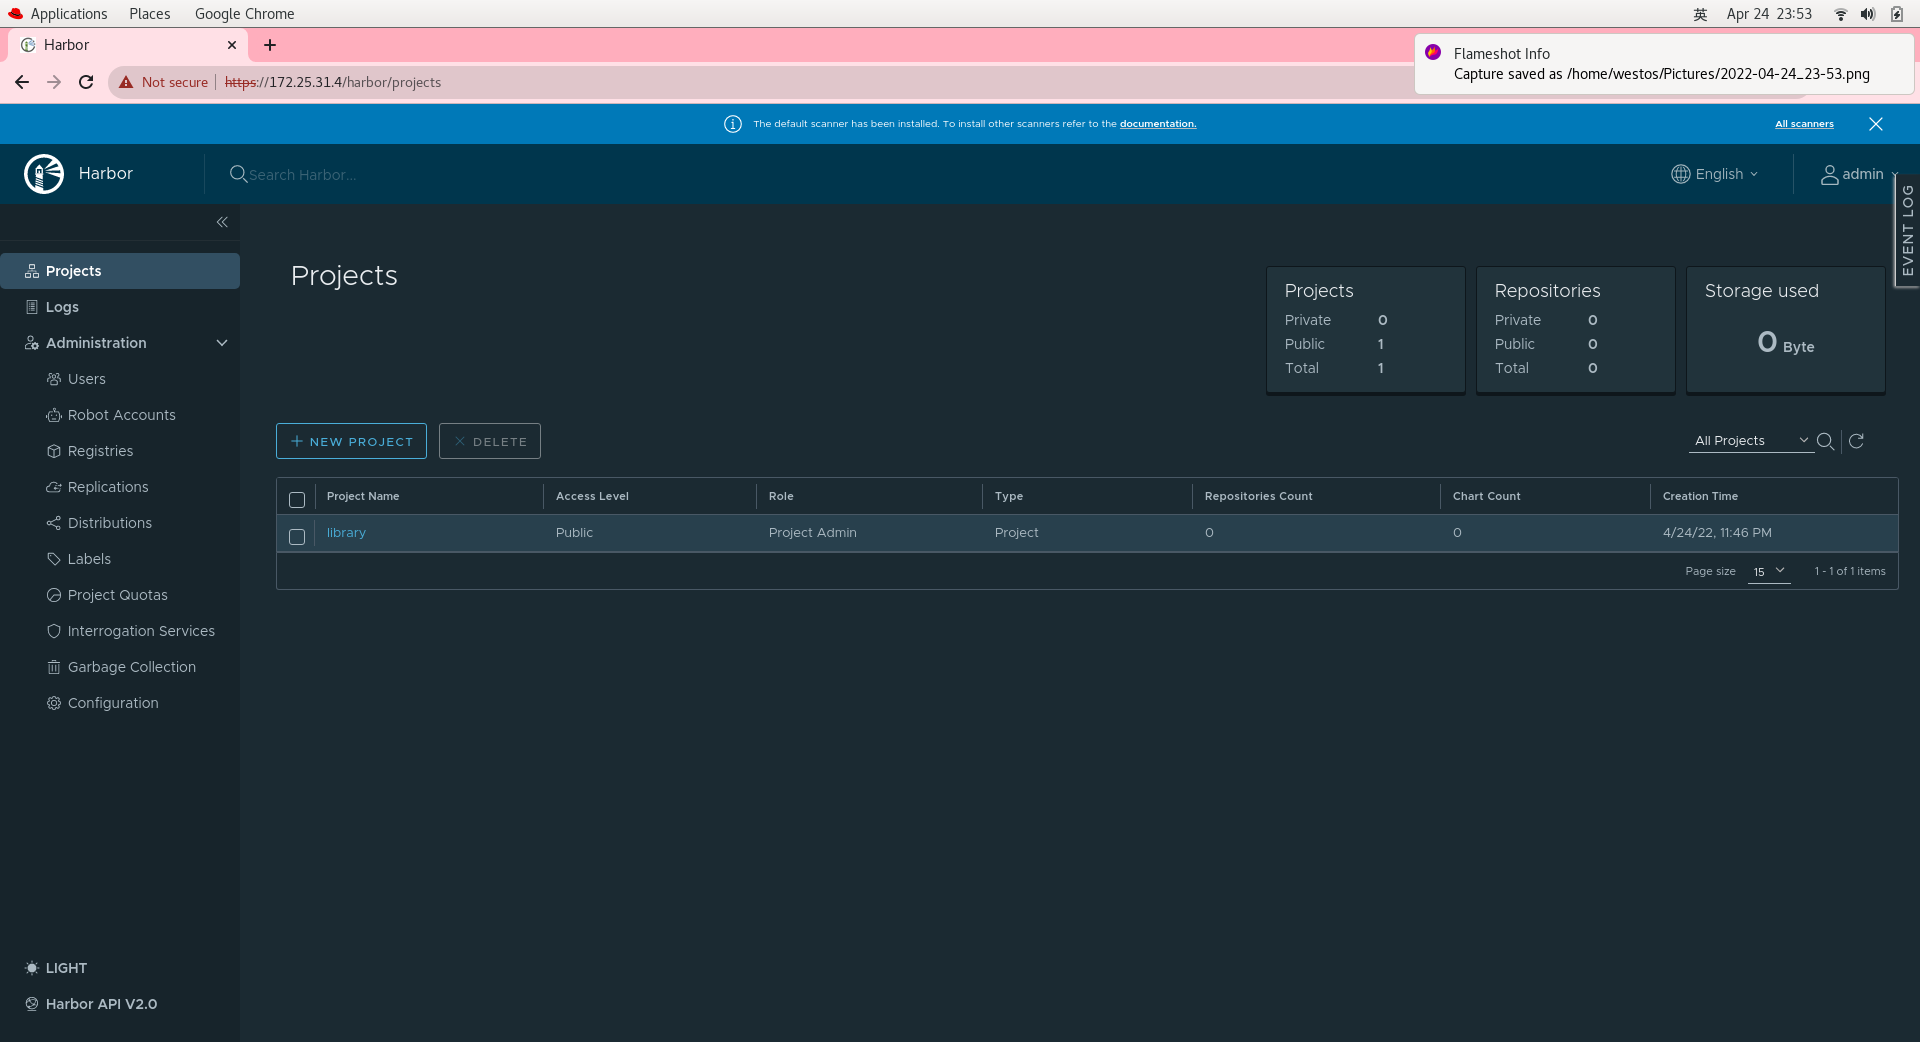Open the admin account dropdown
This screenshot has height=1042, width=1920.
(x=1859, y=174)
